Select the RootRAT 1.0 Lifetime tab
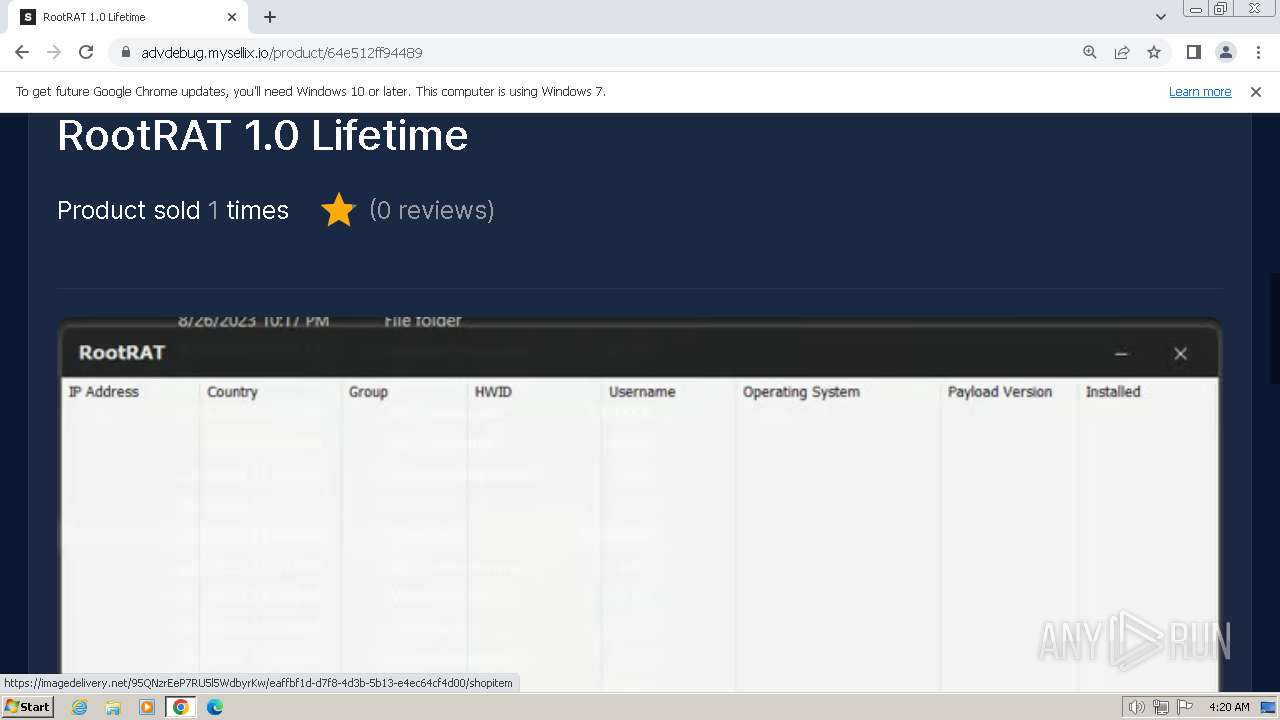 pos(130,17)
